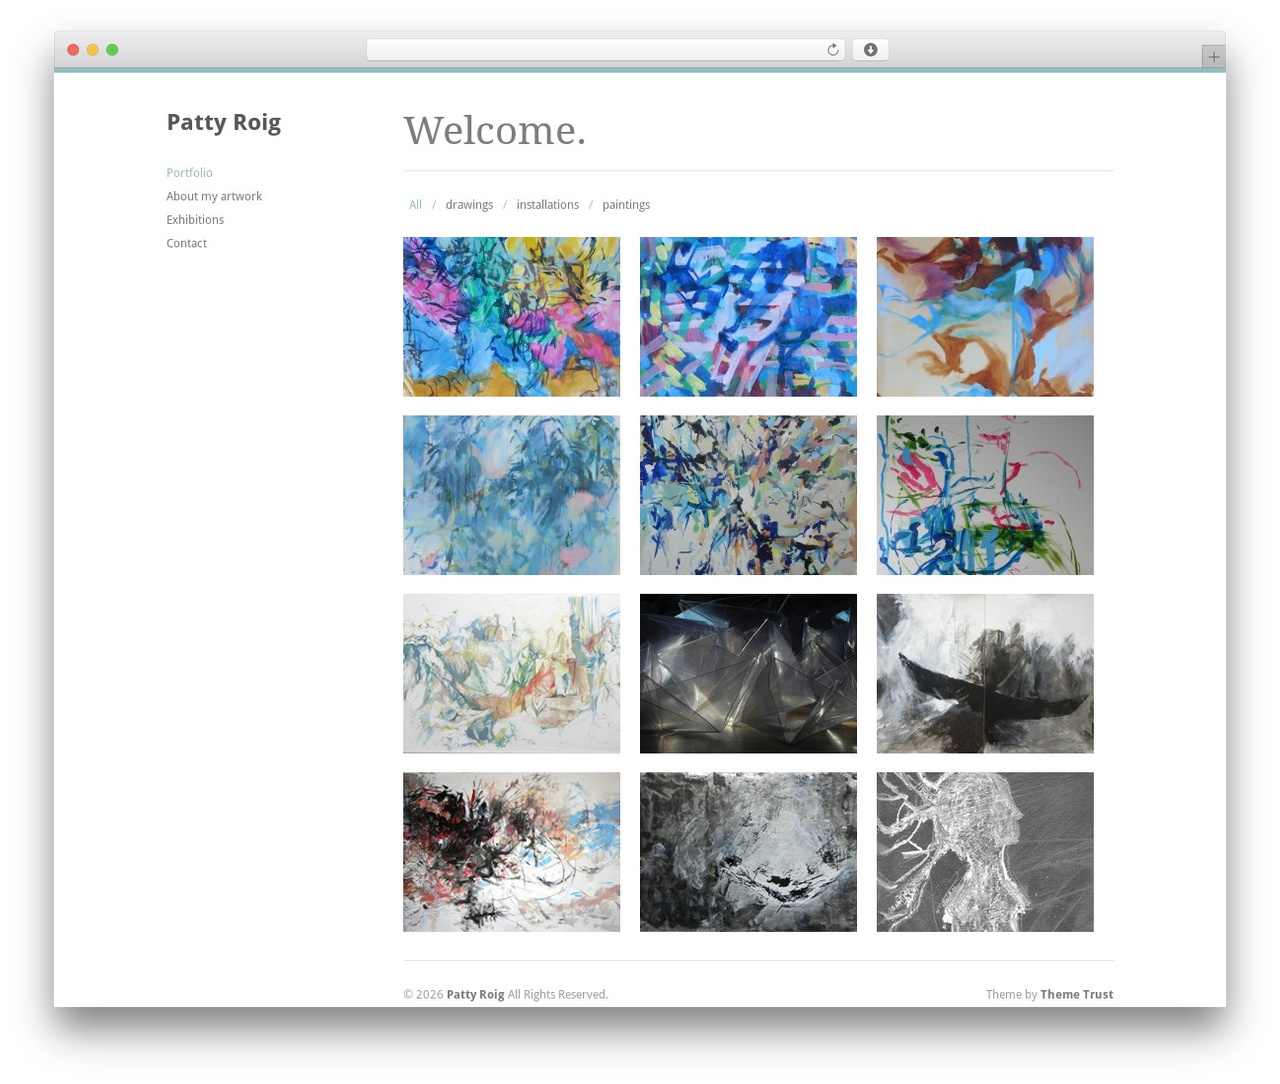Open the pale watercolor sketch thumbnail
Screen dimensions: 1280x1084
[x=511, y=674]
